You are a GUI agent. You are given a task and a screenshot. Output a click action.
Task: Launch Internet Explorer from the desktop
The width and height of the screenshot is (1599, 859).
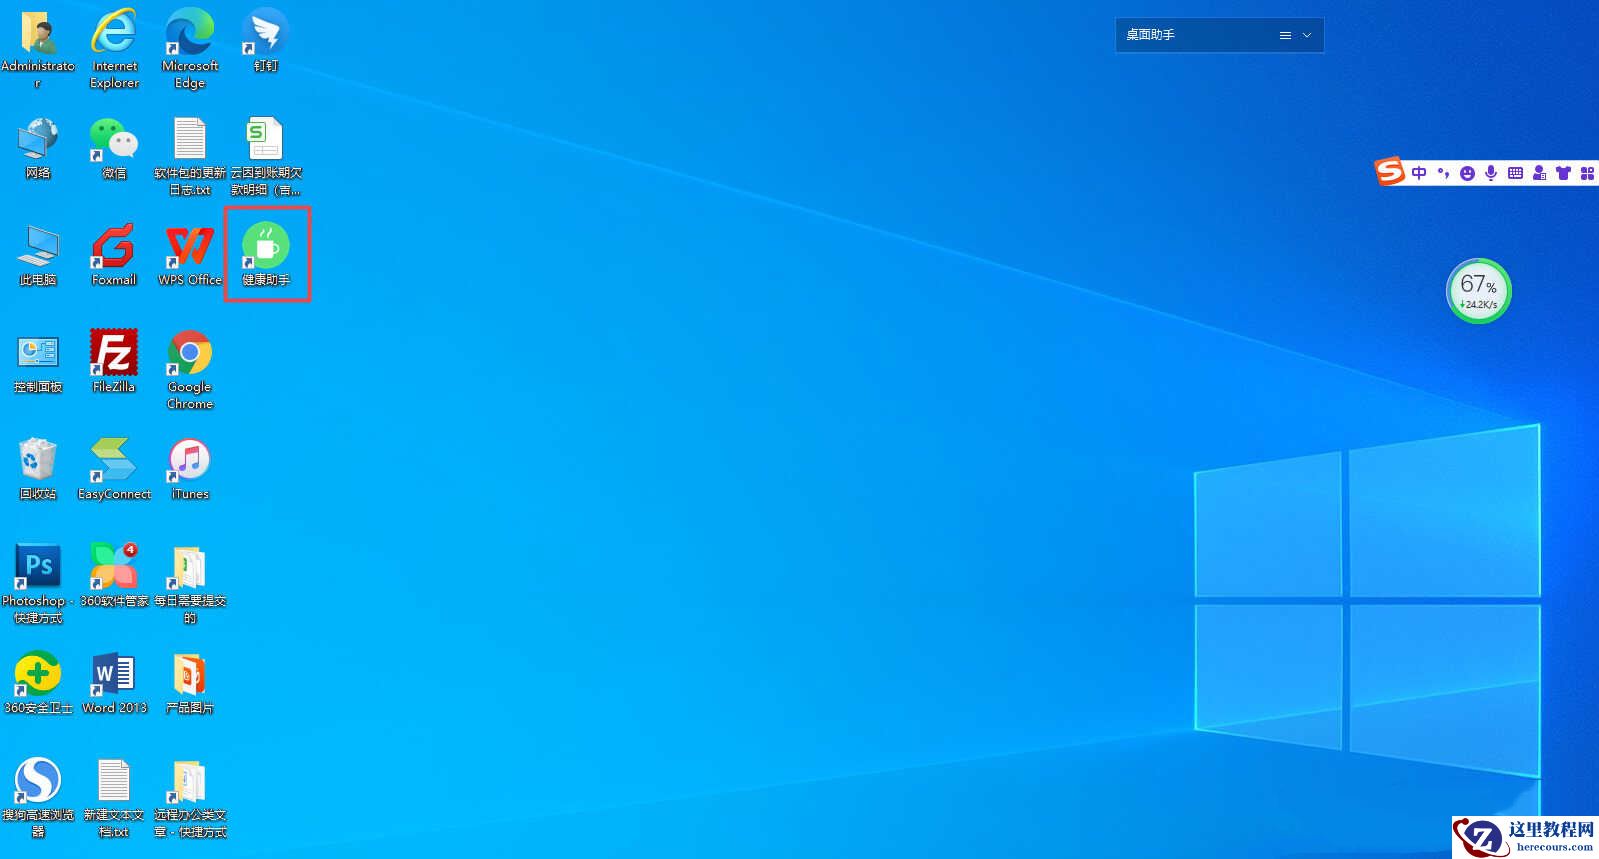pyautogui.click(x=114, y=34)
